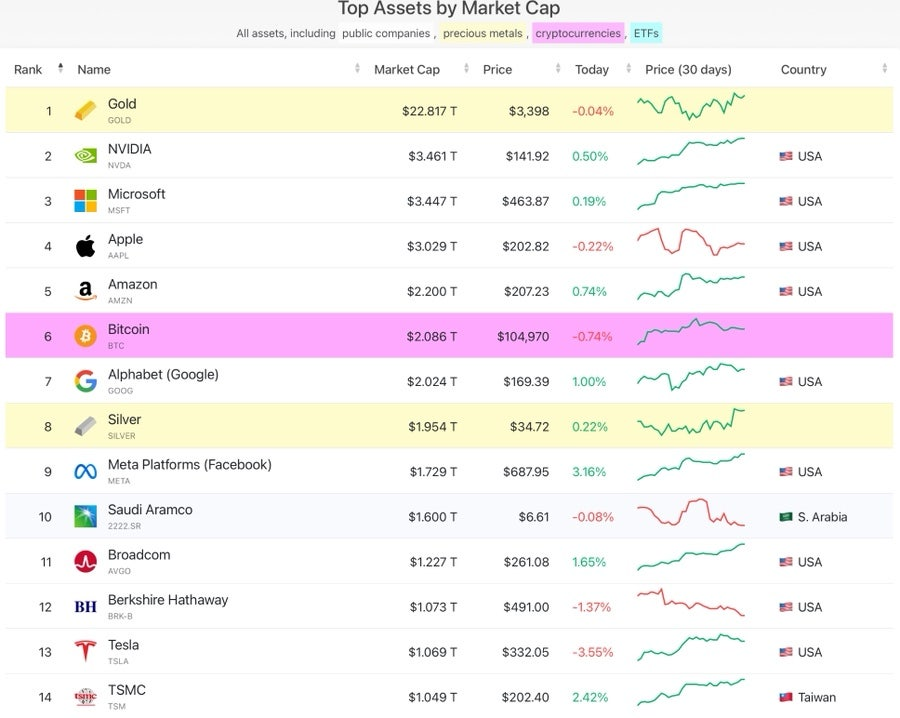Click the Berkshire Hathaway BH logo
This screenshot has height=718, width=900.
click(x=86, y=607)
